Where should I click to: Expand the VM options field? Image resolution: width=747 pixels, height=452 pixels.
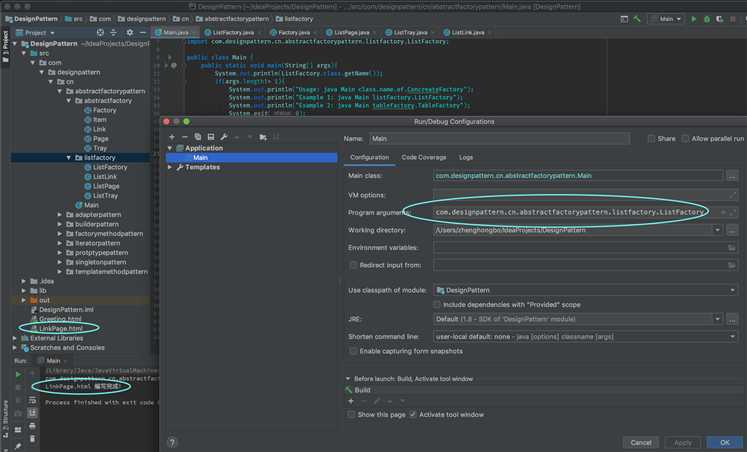(732, 195)
